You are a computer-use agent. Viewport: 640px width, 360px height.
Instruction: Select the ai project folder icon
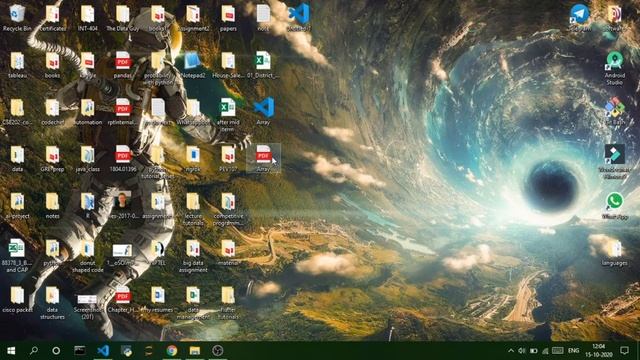(x=17, y=206)
